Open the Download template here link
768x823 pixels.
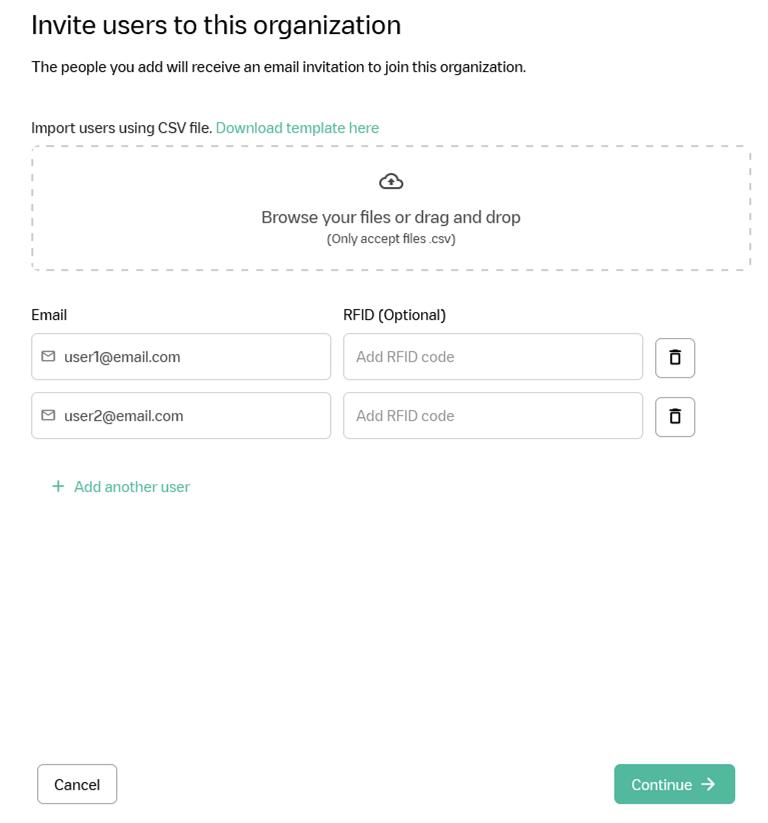click(x=297, y=128)
